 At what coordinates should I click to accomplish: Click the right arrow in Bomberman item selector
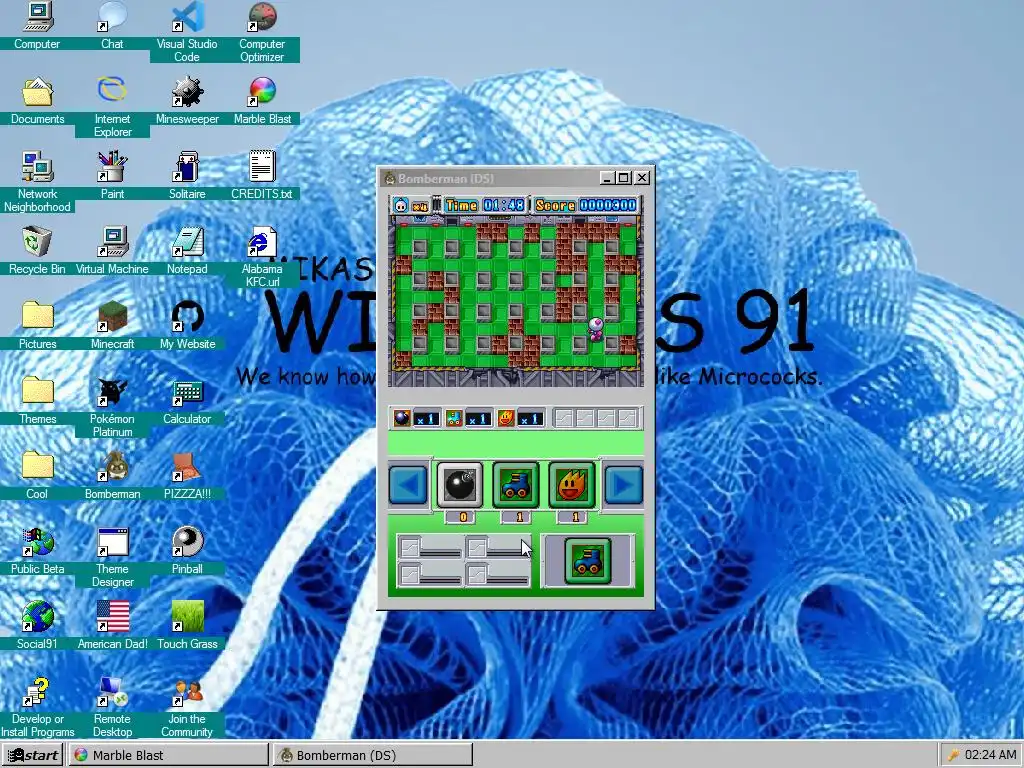point(624,485)
